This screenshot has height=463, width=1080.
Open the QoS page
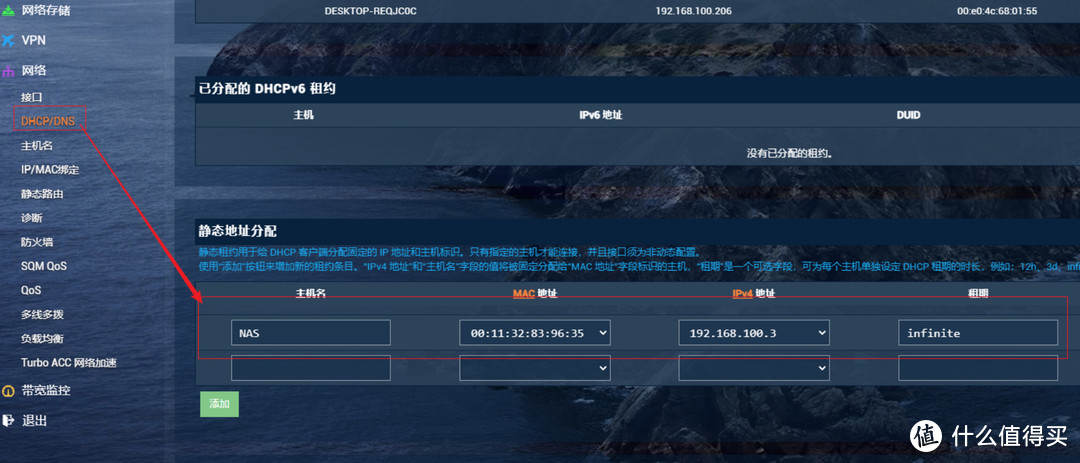(31, 290)
